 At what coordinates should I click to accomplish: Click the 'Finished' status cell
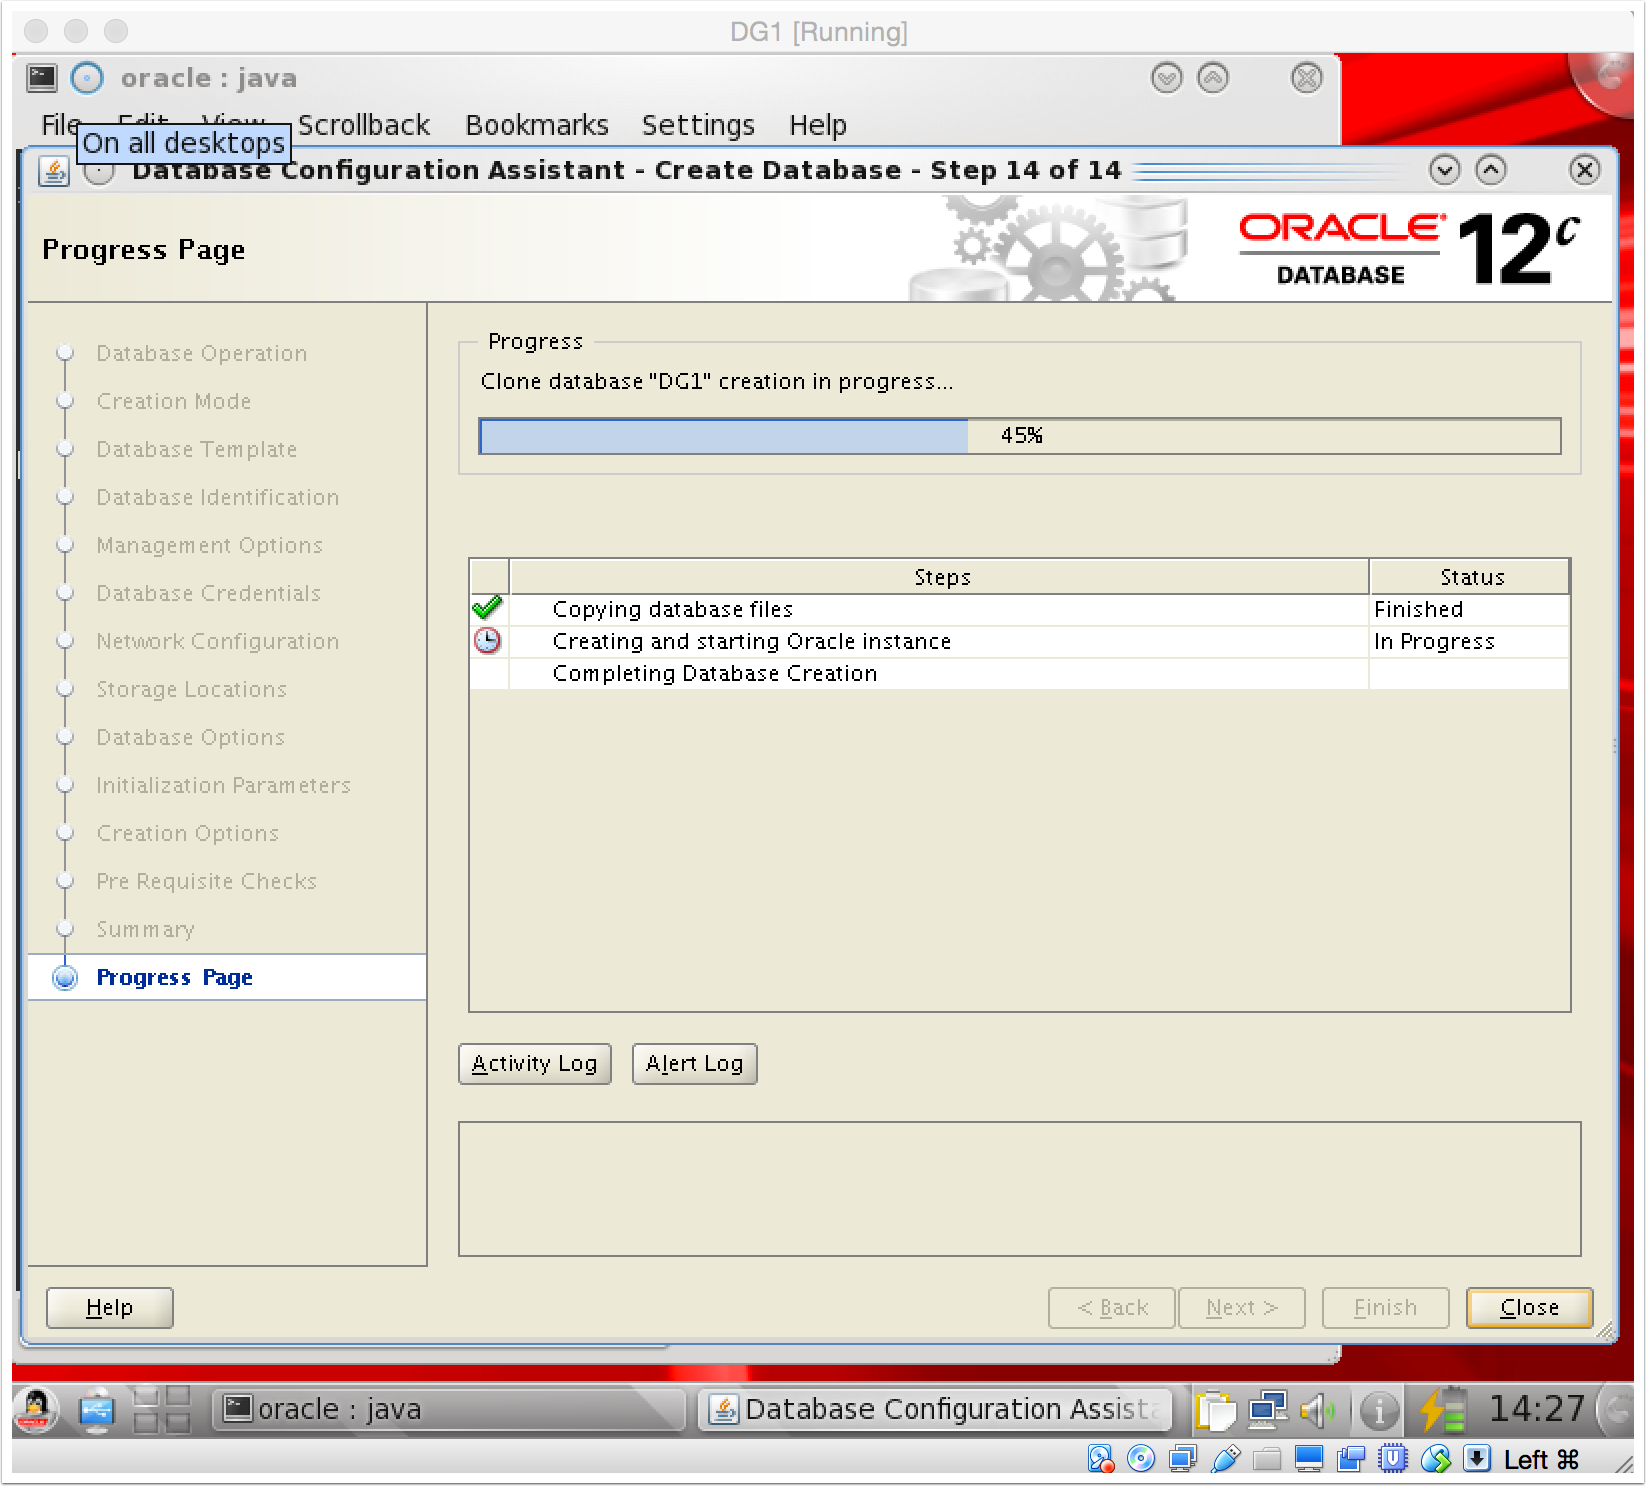pyautogui.click(x=1469, y=609)
